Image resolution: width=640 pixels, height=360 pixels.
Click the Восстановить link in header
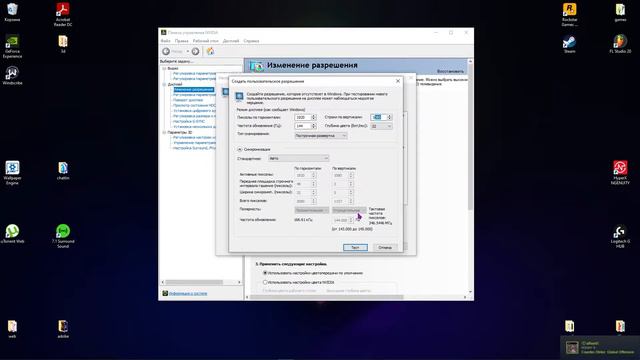[x=450, y=71]
